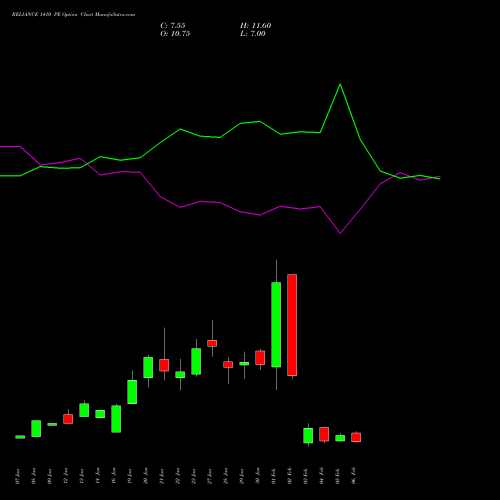The width and height of the screenshot is (500, 500).
Task: Click the 07 Jan date label
Action: pyautogui.click(x=18, y=476)
